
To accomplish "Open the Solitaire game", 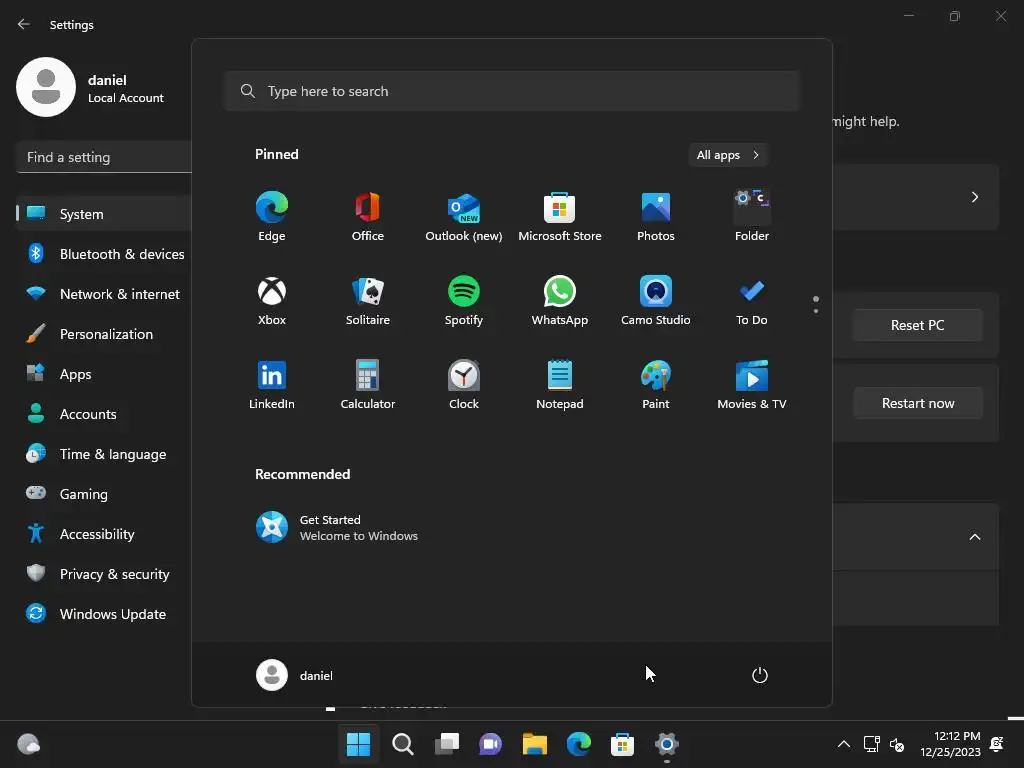I will pos(368,301).
